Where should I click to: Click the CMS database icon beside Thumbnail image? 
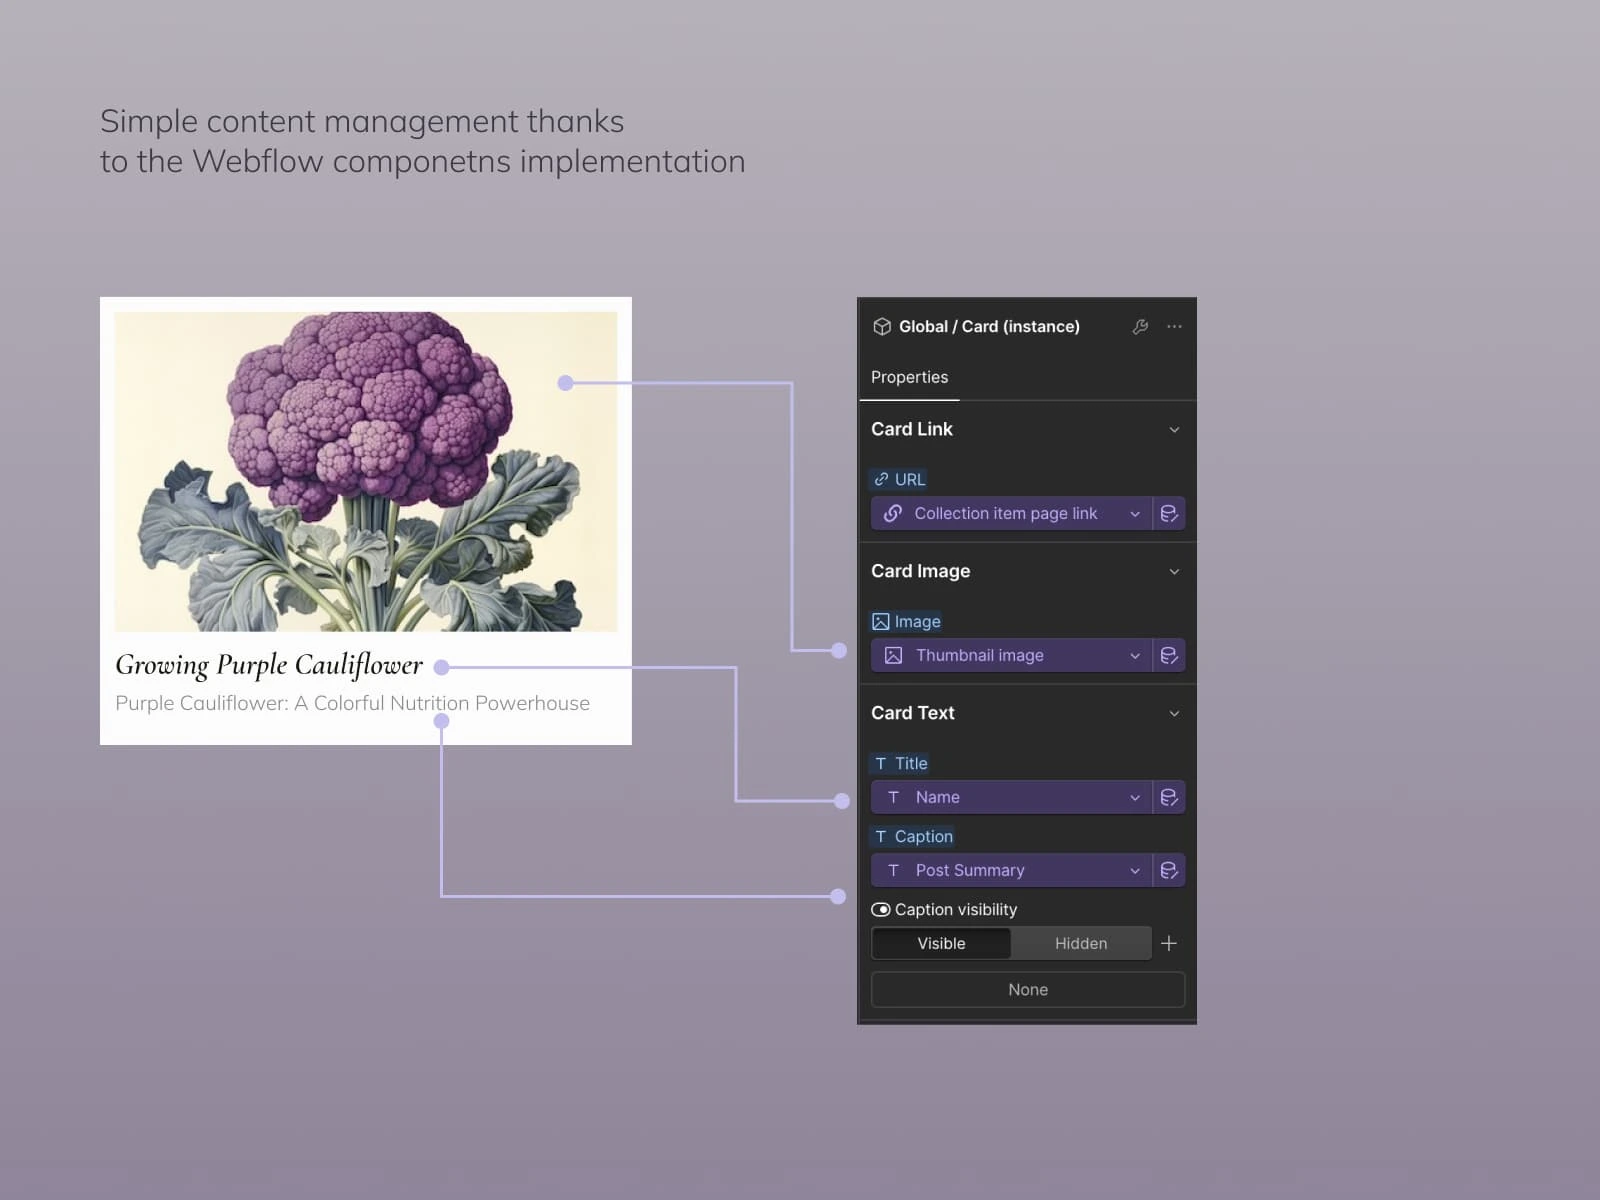[1169, 655]
